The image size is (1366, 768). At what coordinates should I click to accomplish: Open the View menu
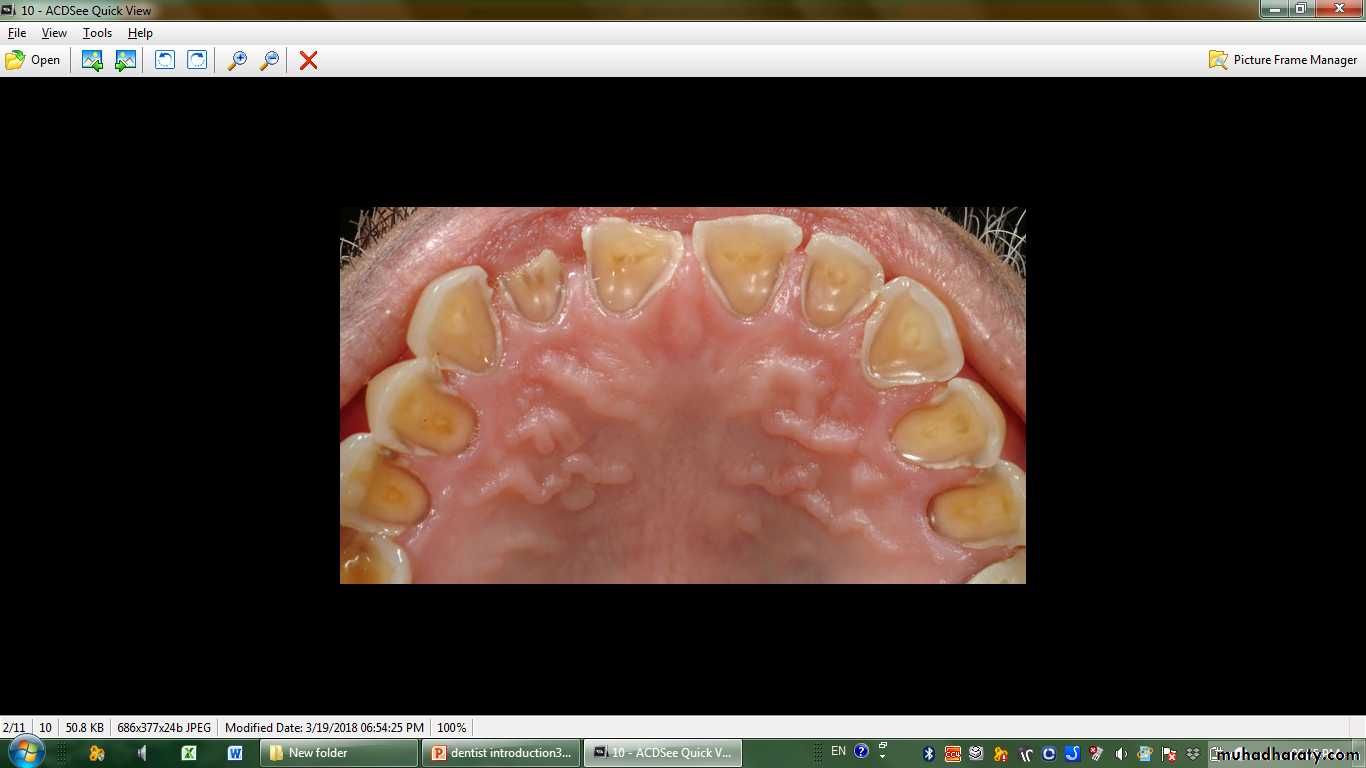click(x=54, y=33)
